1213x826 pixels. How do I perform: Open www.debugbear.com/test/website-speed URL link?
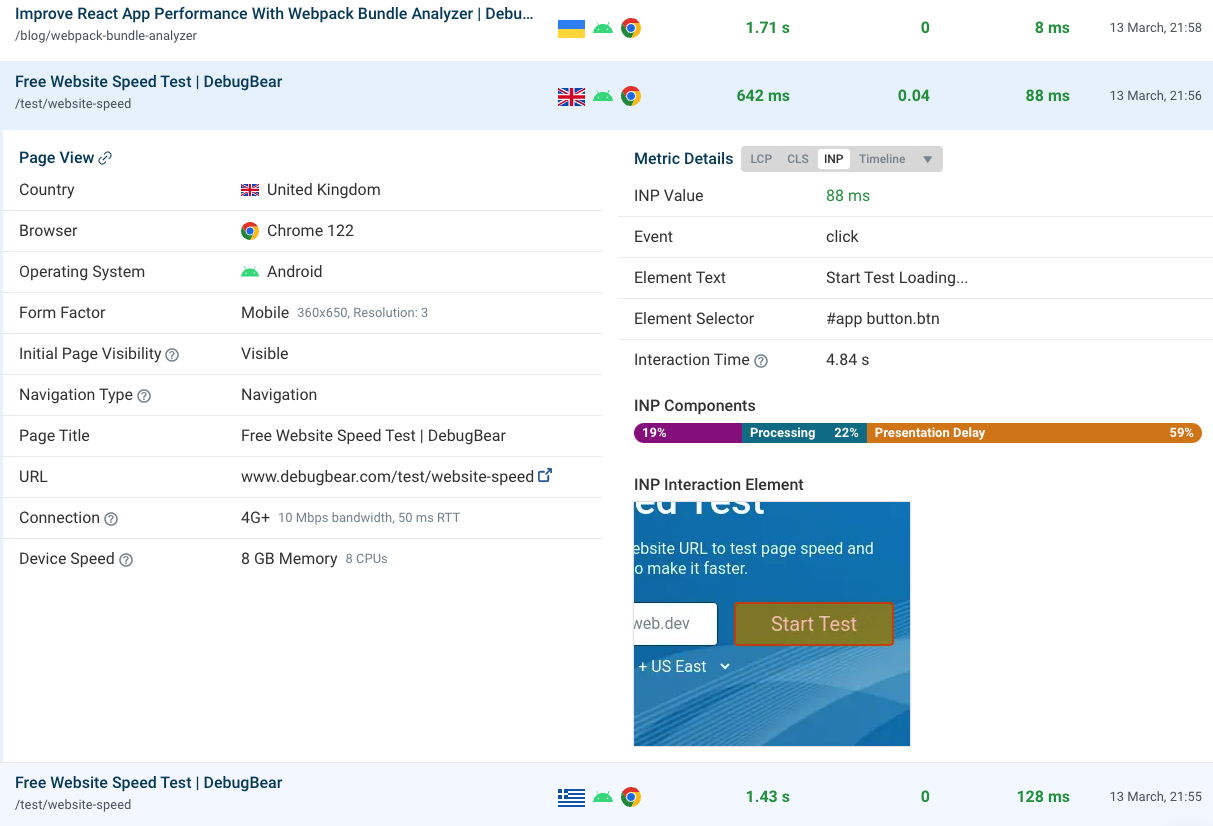click(x=387, y=477)
